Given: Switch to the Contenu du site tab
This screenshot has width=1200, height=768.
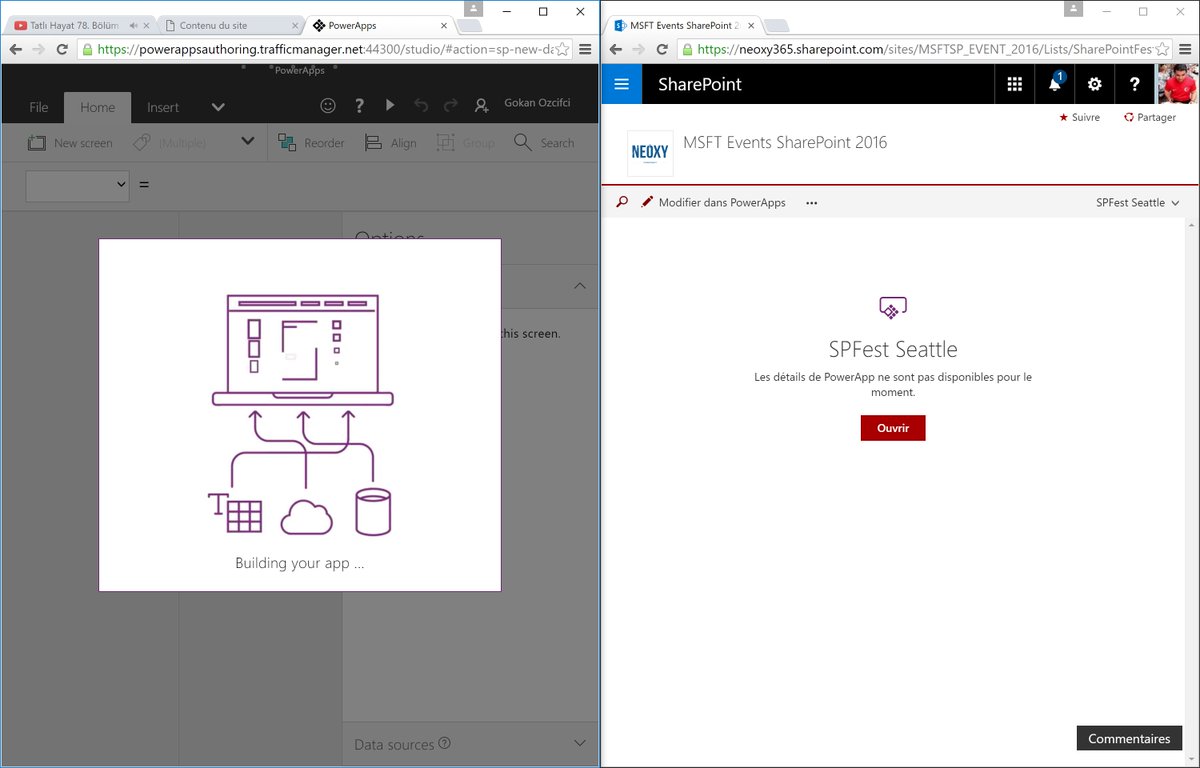Looking at the screenshot, I should [228, 25].
